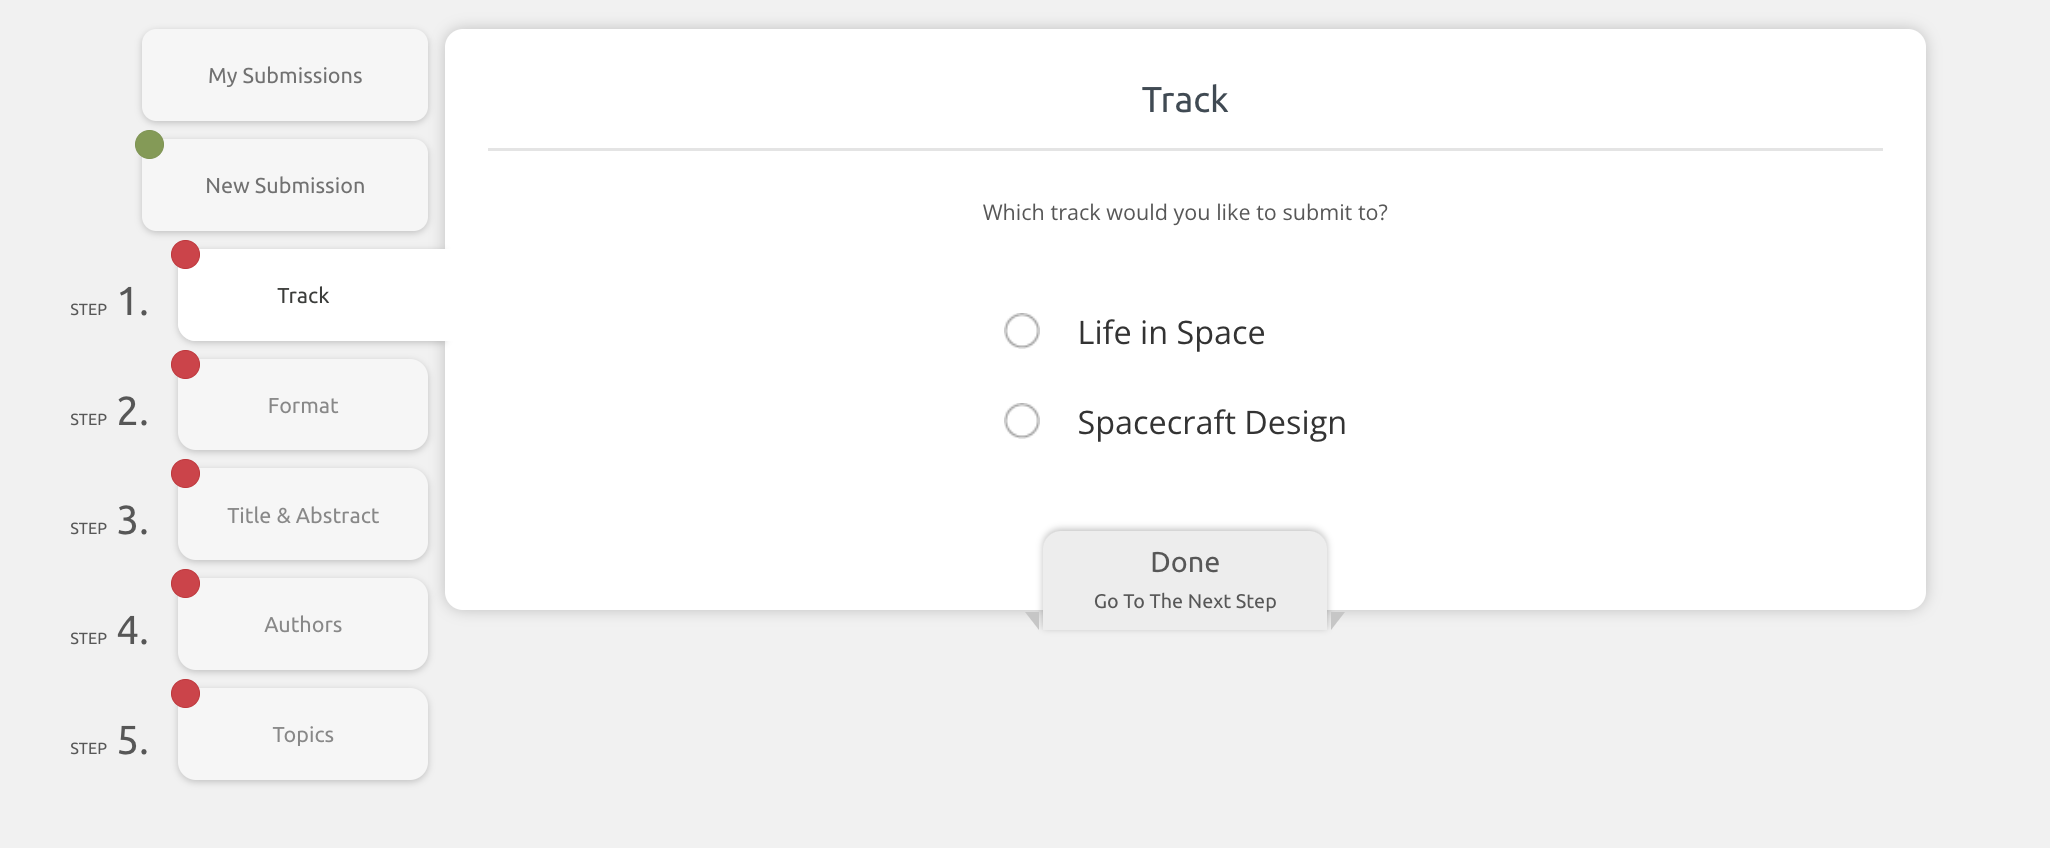
Task: Click the red status dot on Authors step
Action: (x=186, y=584)
